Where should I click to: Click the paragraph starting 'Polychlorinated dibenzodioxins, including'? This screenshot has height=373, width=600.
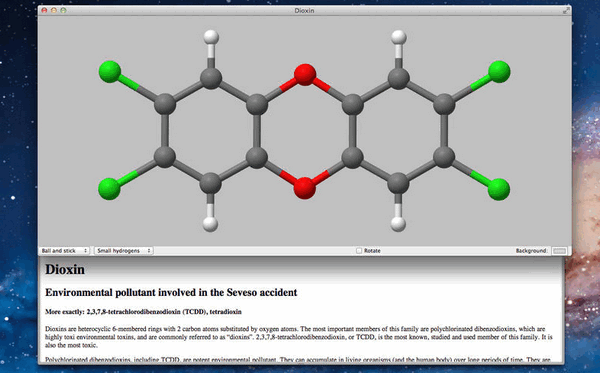[x=298, y=360]
